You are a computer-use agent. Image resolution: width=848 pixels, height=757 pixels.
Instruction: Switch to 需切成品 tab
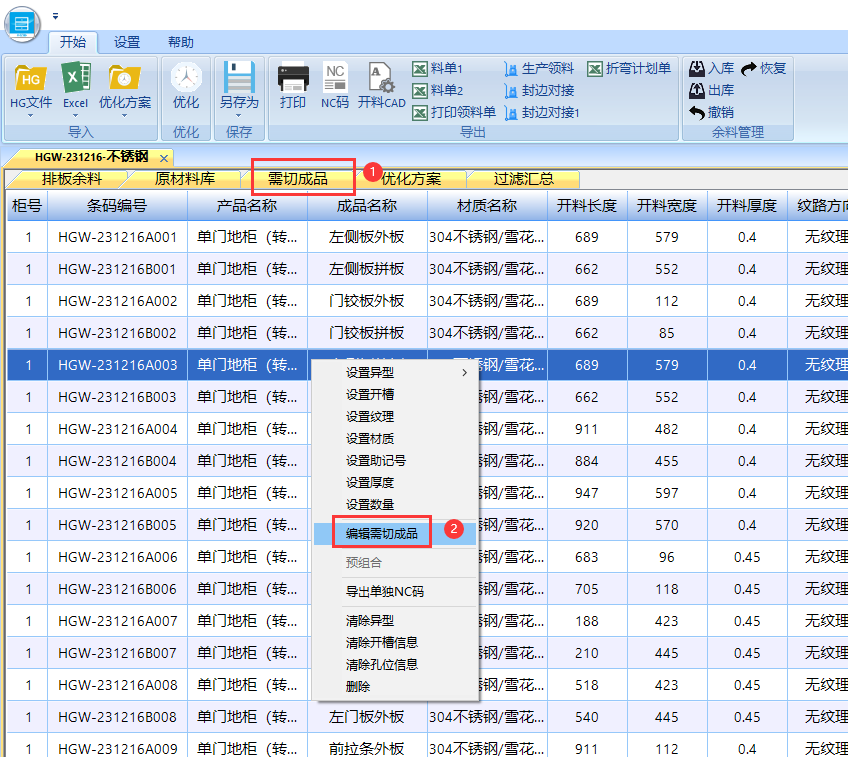[x=298, y=178]
